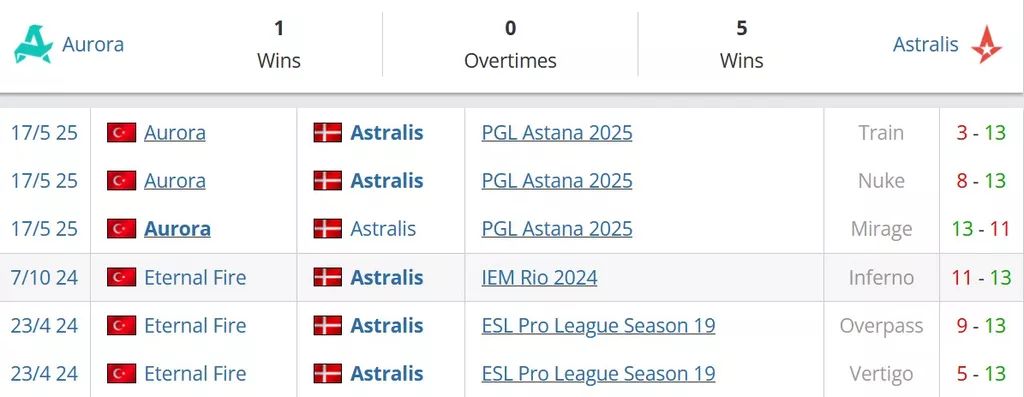Viewport: 1024px width, 397px height.
Task: Open PGL Astana 2025 link for Train
Action: [557, 133]
